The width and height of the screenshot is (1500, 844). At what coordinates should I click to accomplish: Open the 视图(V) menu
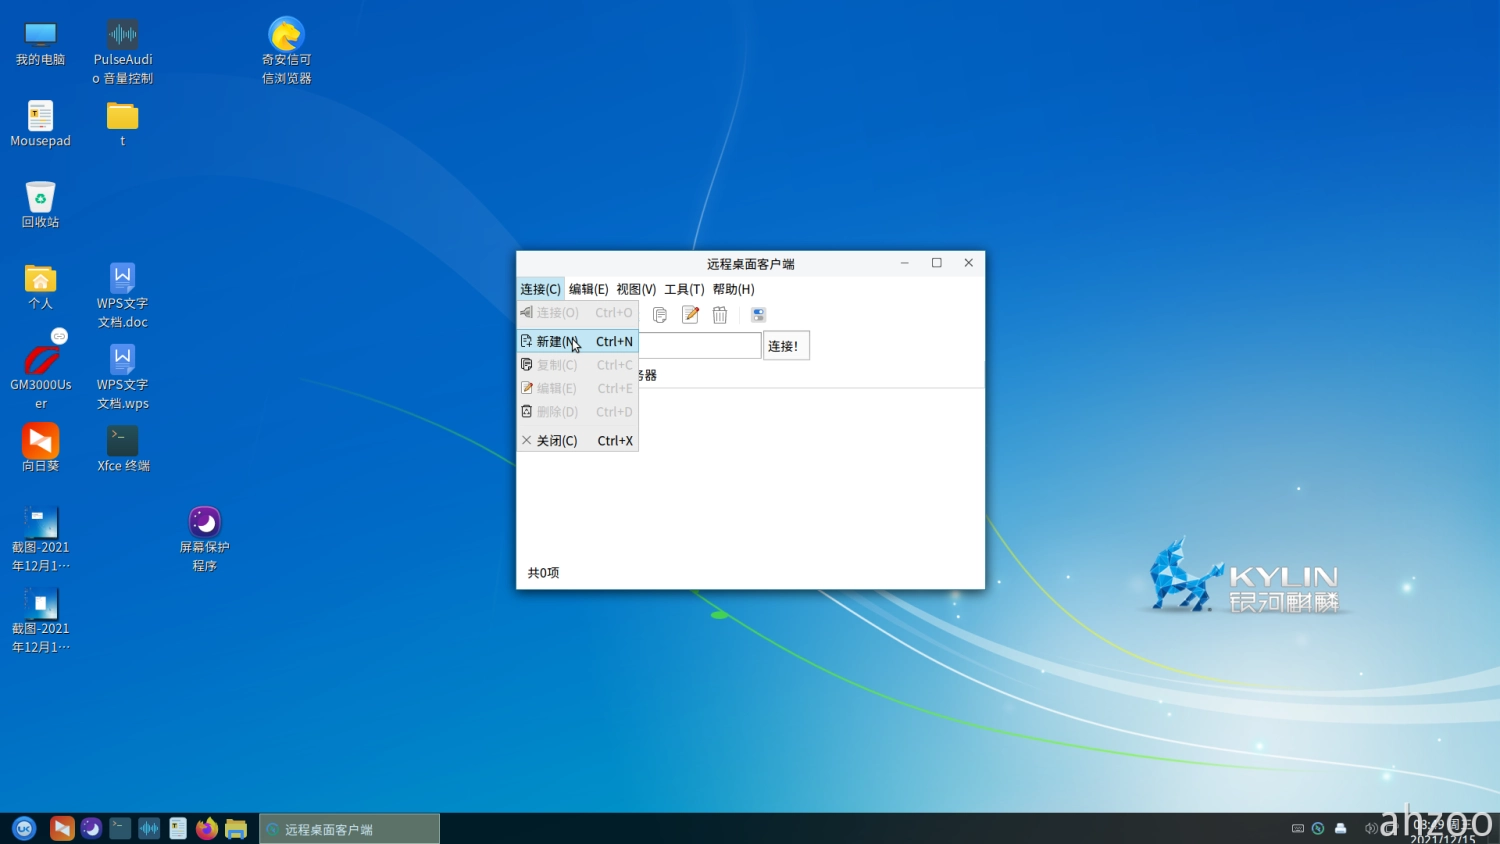636,289
